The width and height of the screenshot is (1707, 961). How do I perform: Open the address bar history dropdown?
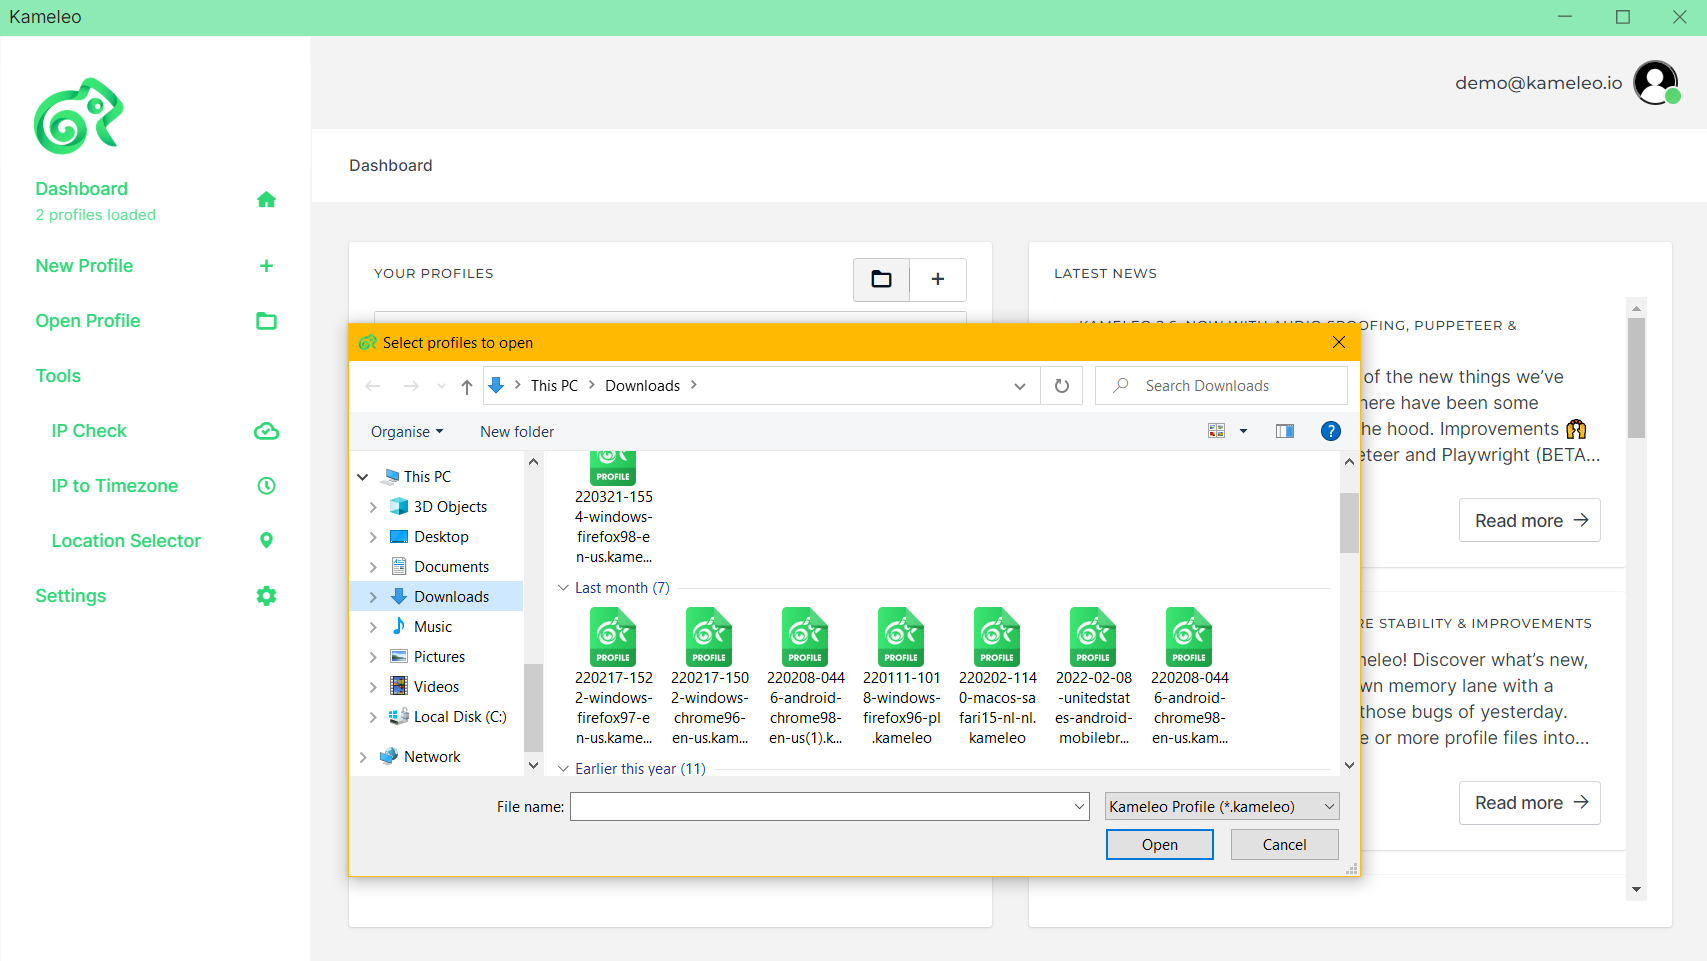coord(1020,386)
